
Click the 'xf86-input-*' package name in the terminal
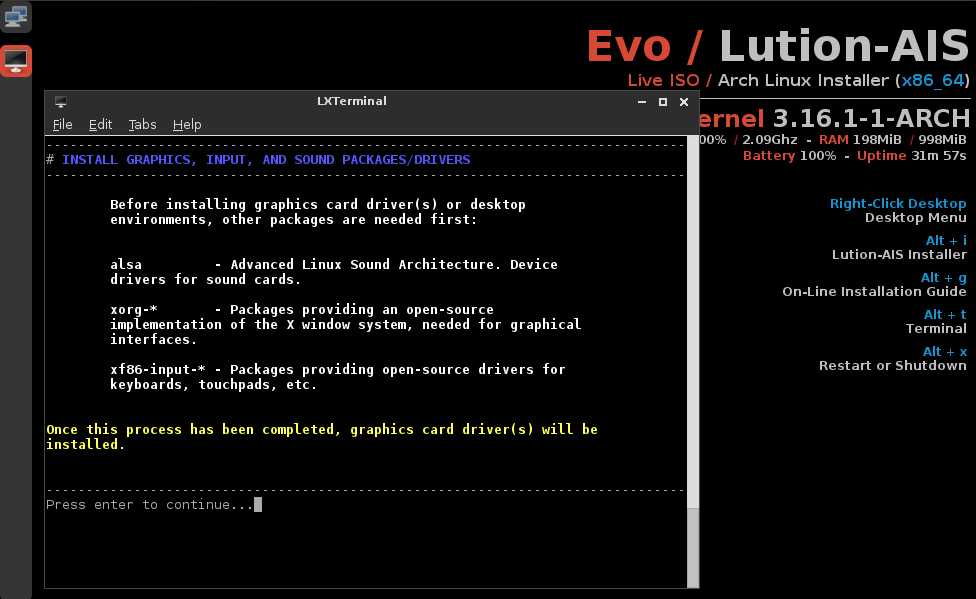(x=157, y=369)
